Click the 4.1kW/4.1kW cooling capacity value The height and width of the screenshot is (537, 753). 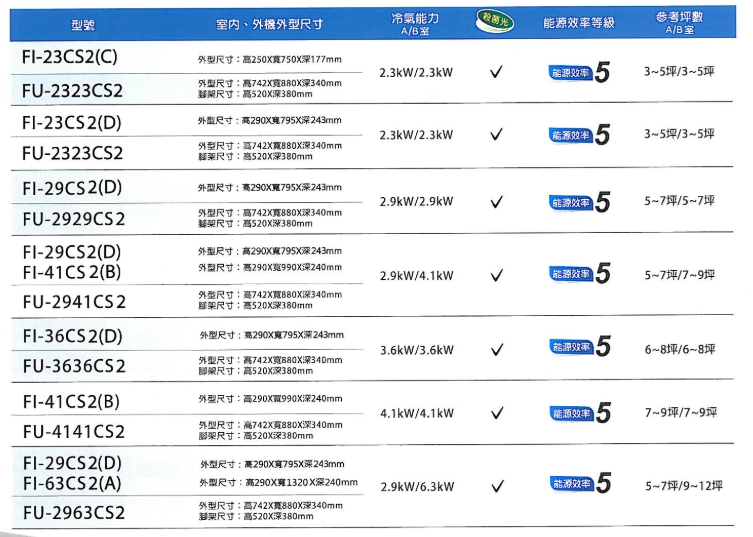tap(416, 413)
